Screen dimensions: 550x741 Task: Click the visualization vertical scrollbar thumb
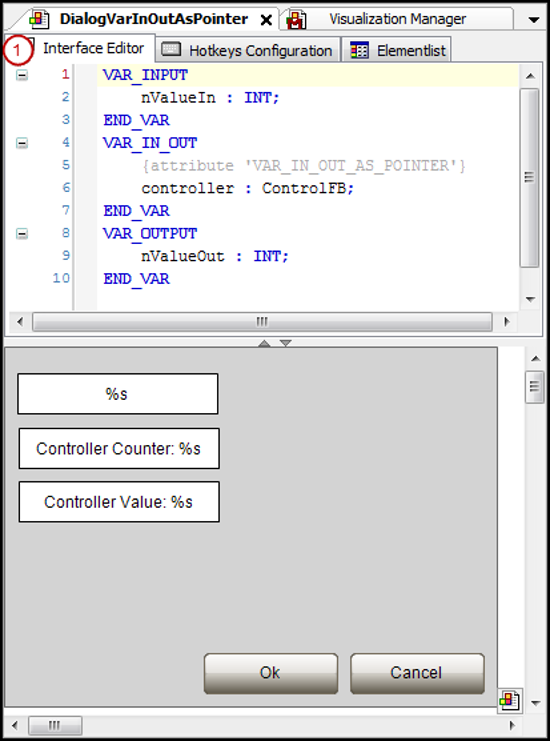coord(534,387)
